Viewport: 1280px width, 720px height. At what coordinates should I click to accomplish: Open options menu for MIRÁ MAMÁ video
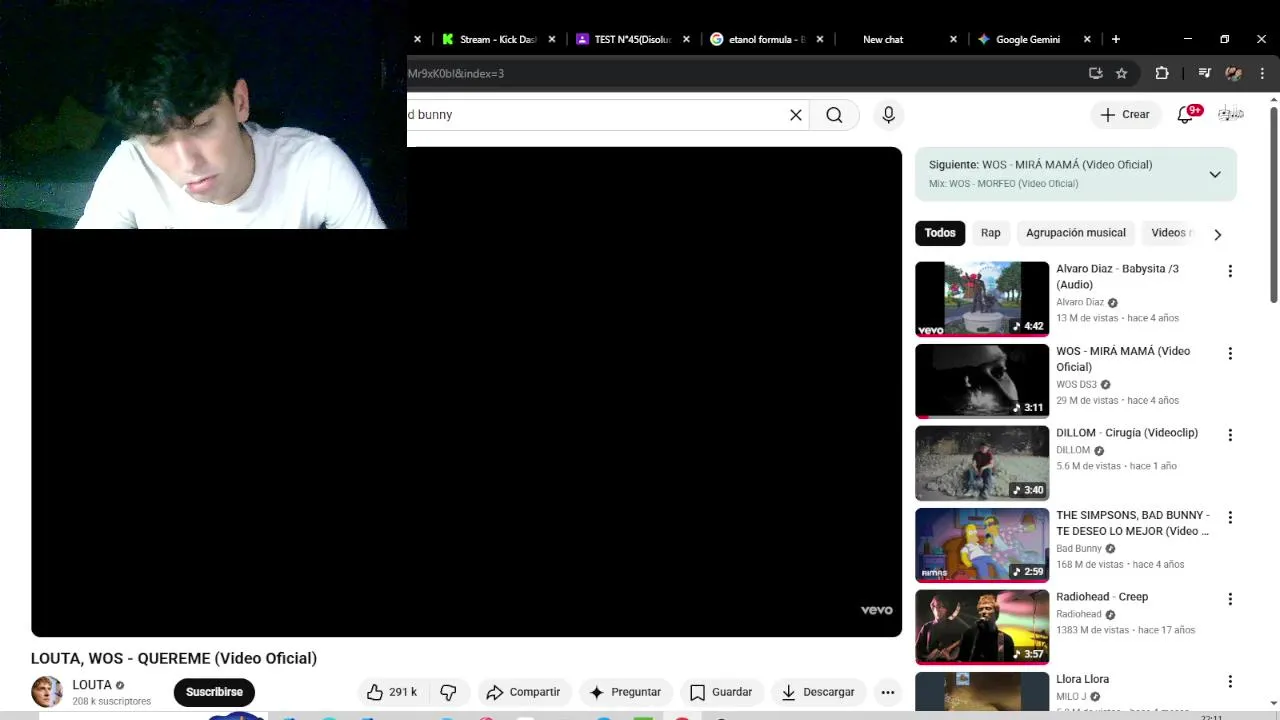pos(1230,353)
